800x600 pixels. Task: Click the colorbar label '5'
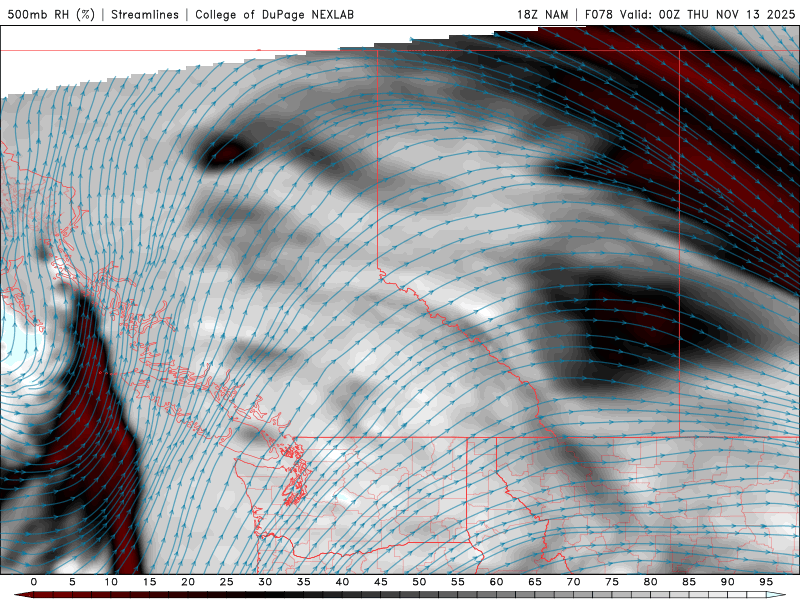[72, 582]
